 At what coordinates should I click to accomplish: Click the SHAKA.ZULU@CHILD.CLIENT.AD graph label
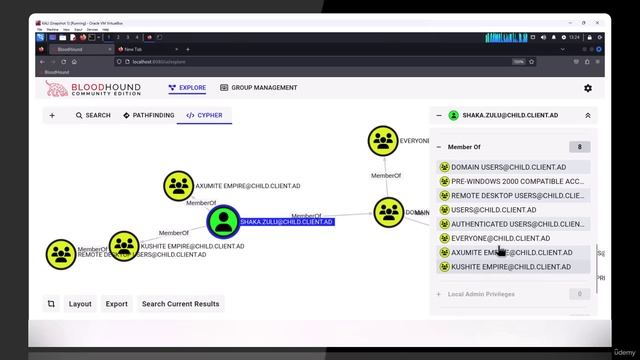click(x=287, y=222)
